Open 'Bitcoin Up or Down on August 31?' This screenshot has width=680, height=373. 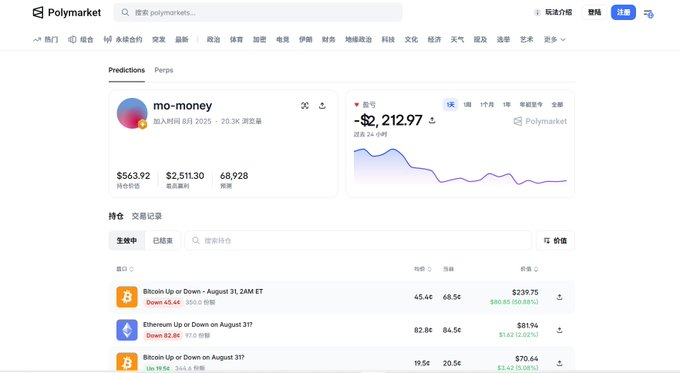193,357
